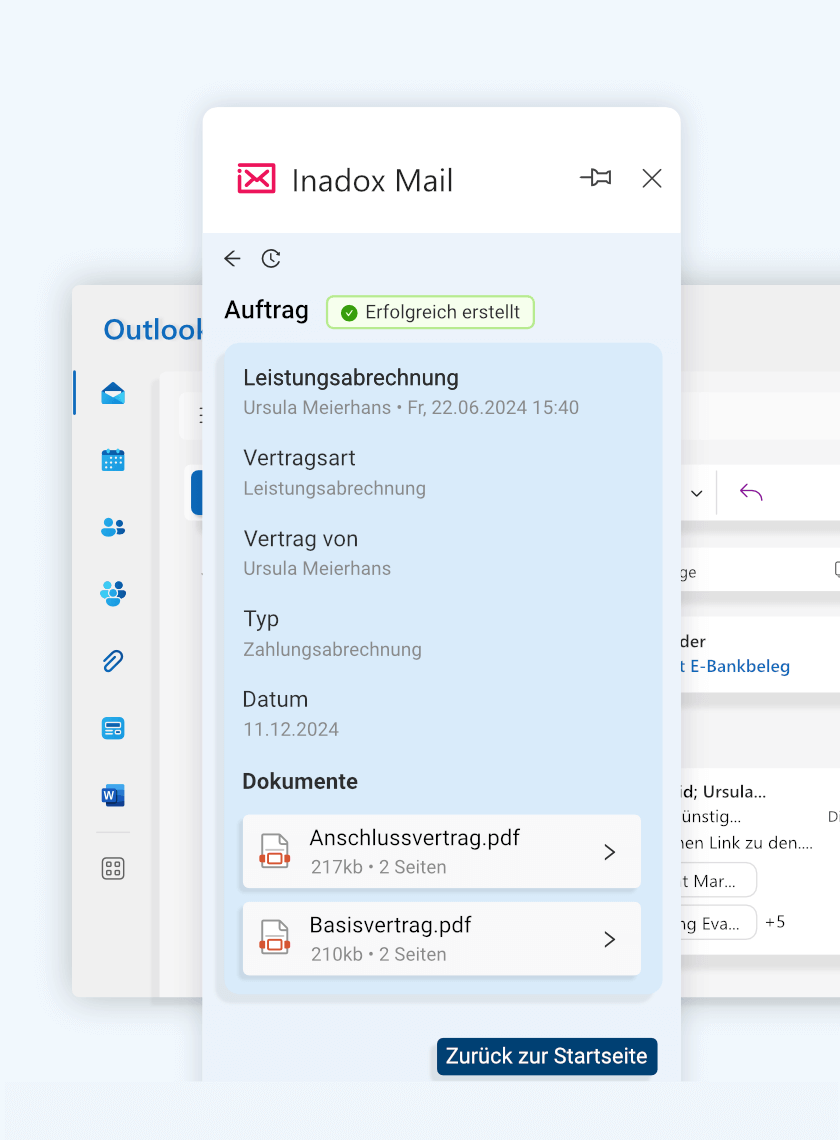Click Zurück zur Startseite button
The width and height of the screenshot is (840, 1140).
pos(547,1056)
